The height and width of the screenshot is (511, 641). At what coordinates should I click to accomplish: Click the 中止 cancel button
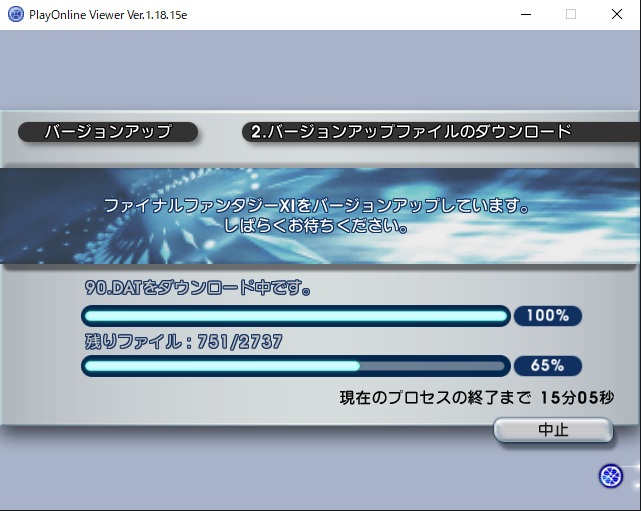(553, 430)
